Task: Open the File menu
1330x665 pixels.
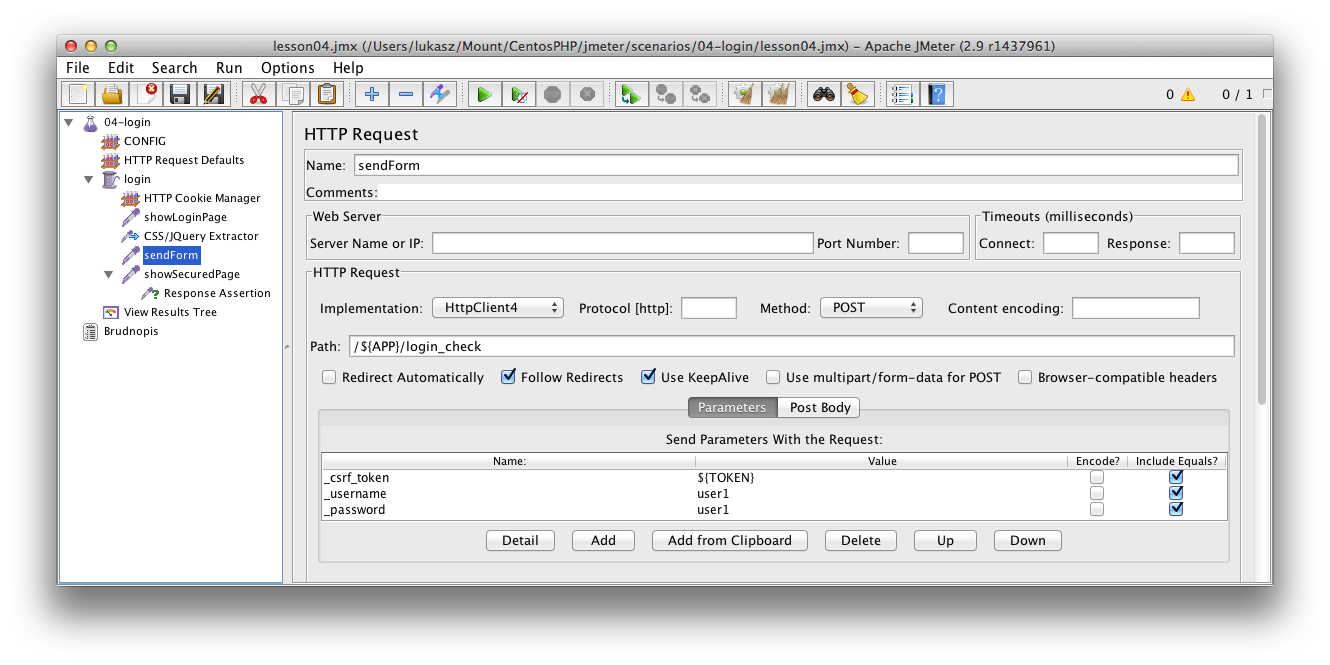Action: tap(78, 68)
